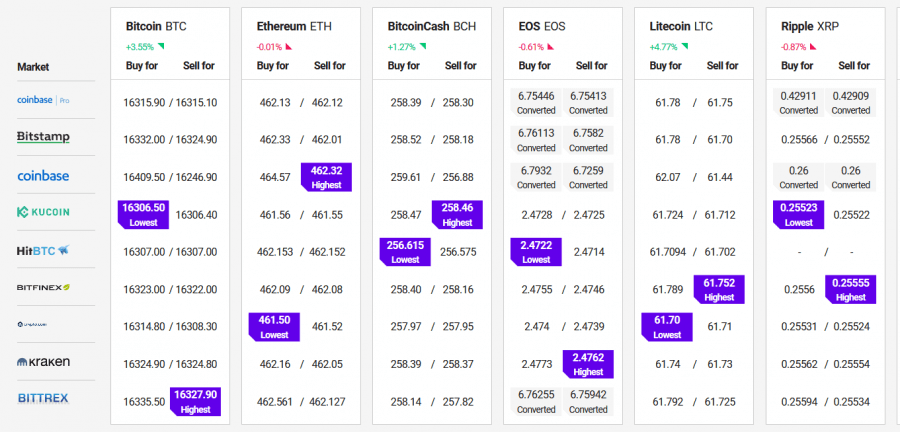Select the highest Litecoin sell price 61.752
The width and height of the screenshot is (900, 432).
point(719,290)
